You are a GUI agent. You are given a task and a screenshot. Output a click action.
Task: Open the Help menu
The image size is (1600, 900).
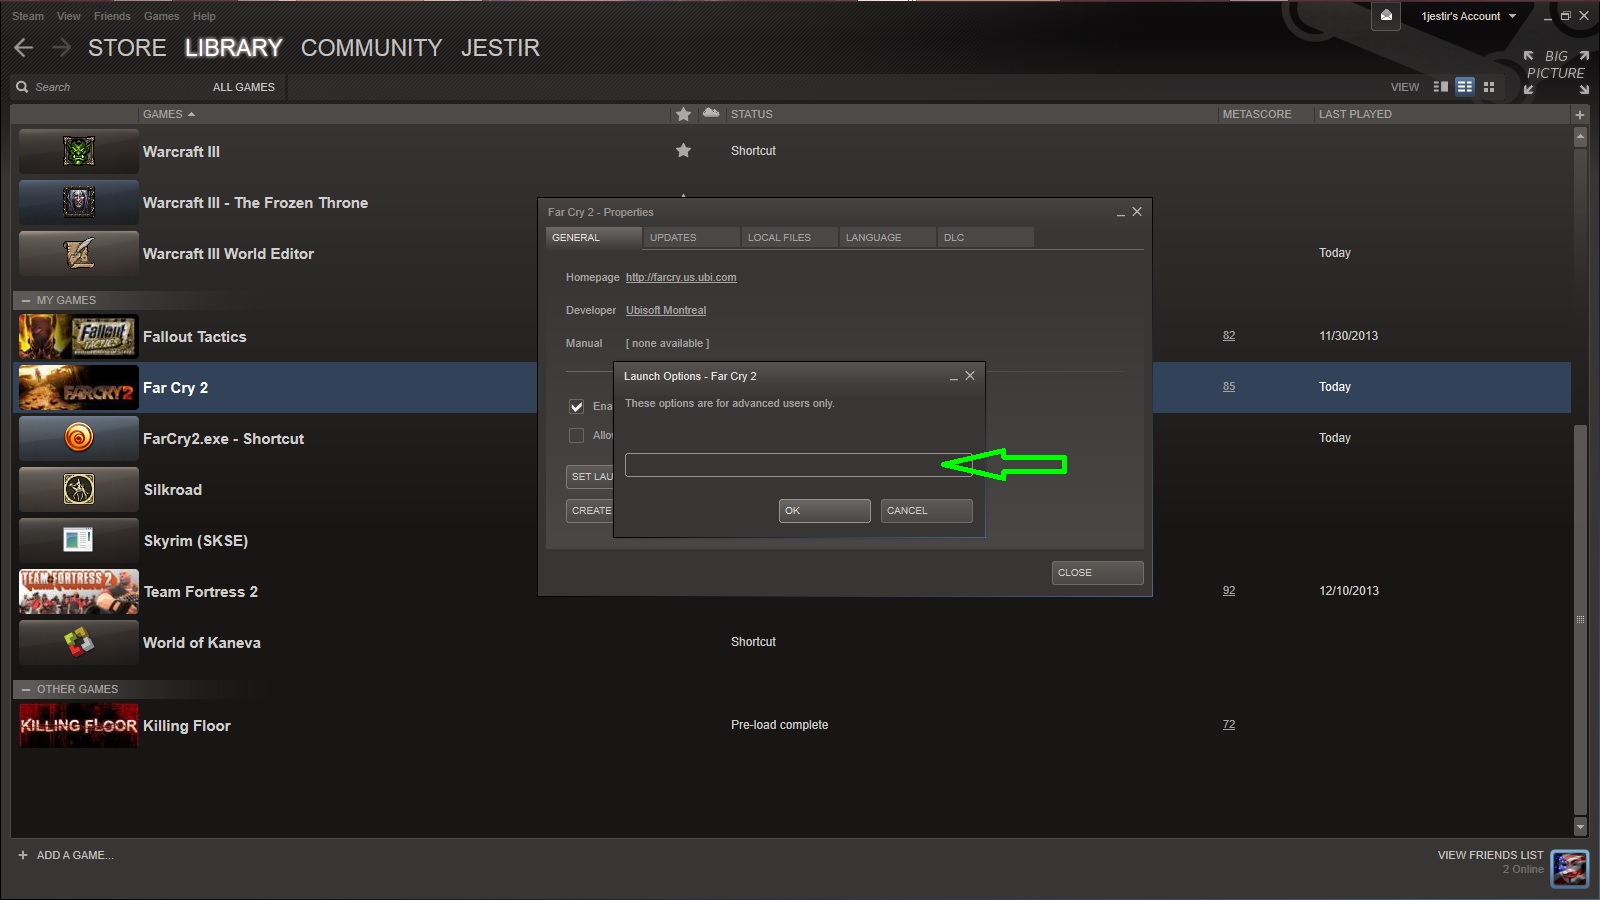click(x=204, y=16)
